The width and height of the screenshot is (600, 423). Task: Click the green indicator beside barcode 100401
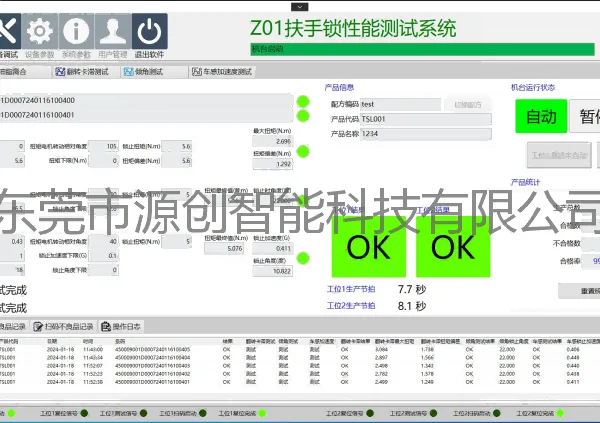click(x=303, y=116)
